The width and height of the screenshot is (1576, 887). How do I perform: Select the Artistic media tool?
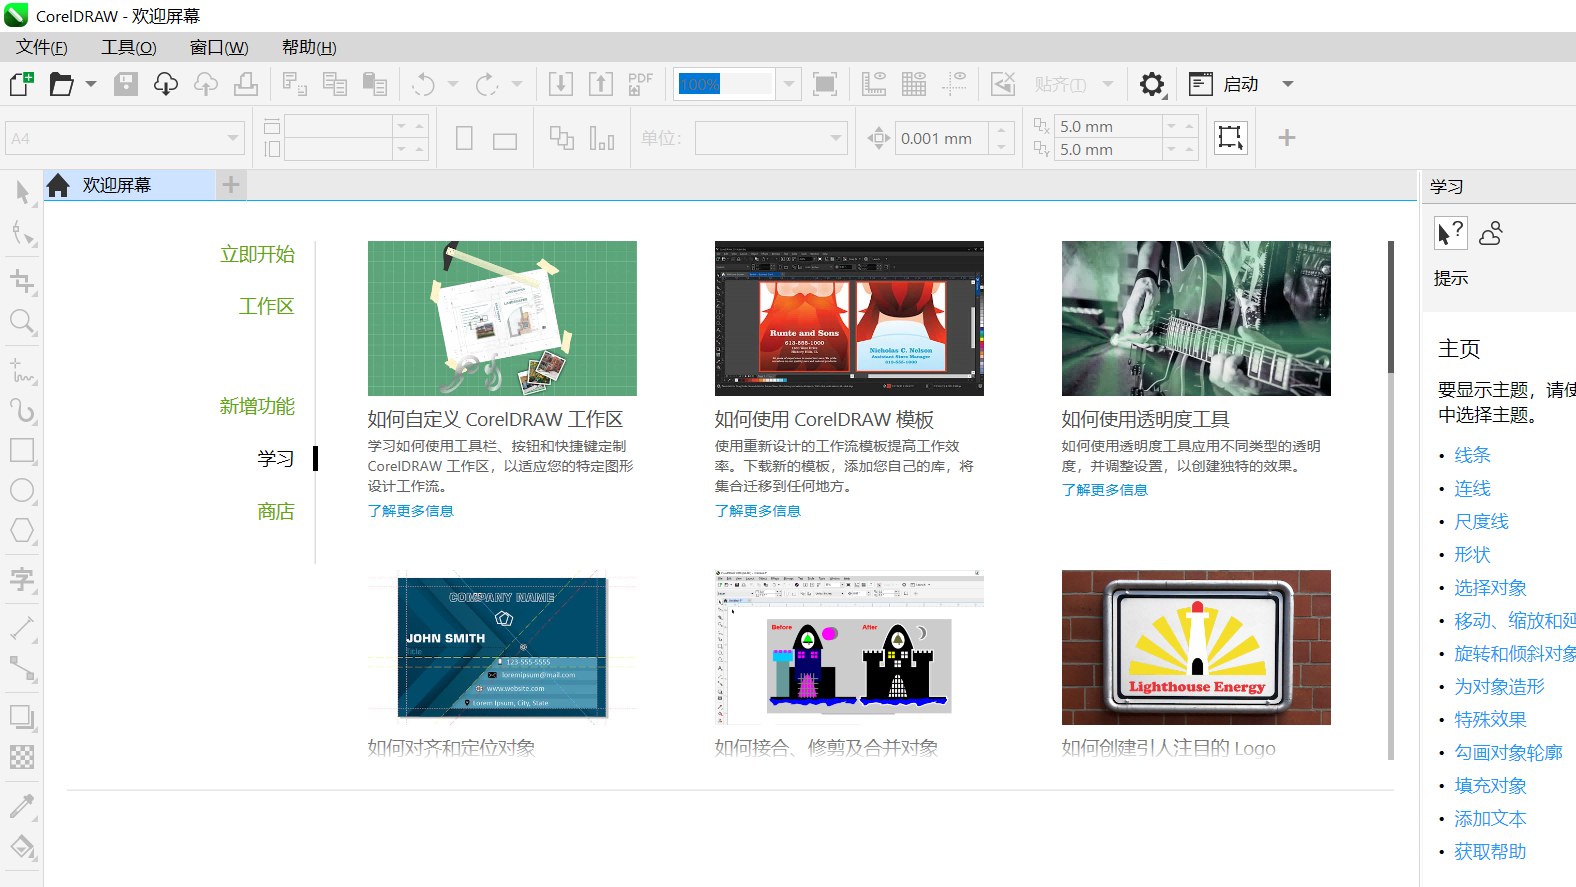tap(22, 410)
